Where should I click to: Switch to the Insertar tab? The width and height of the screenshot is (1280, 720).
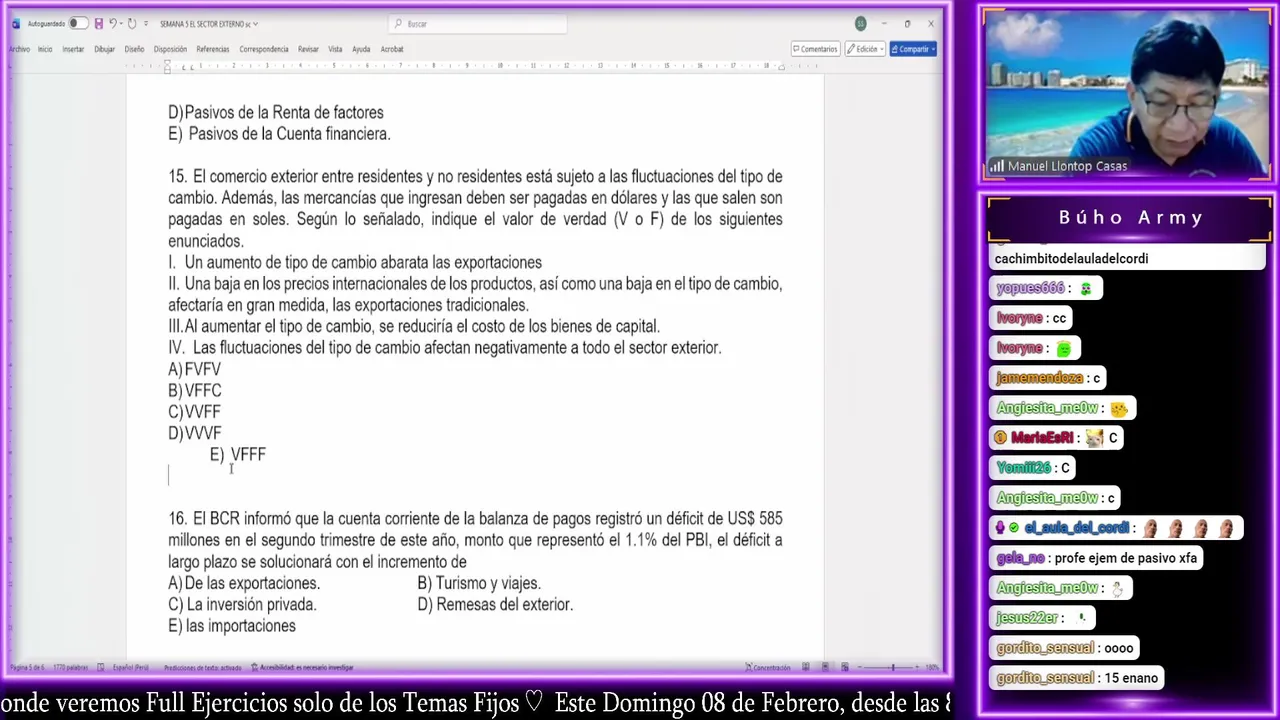(73, 49)
